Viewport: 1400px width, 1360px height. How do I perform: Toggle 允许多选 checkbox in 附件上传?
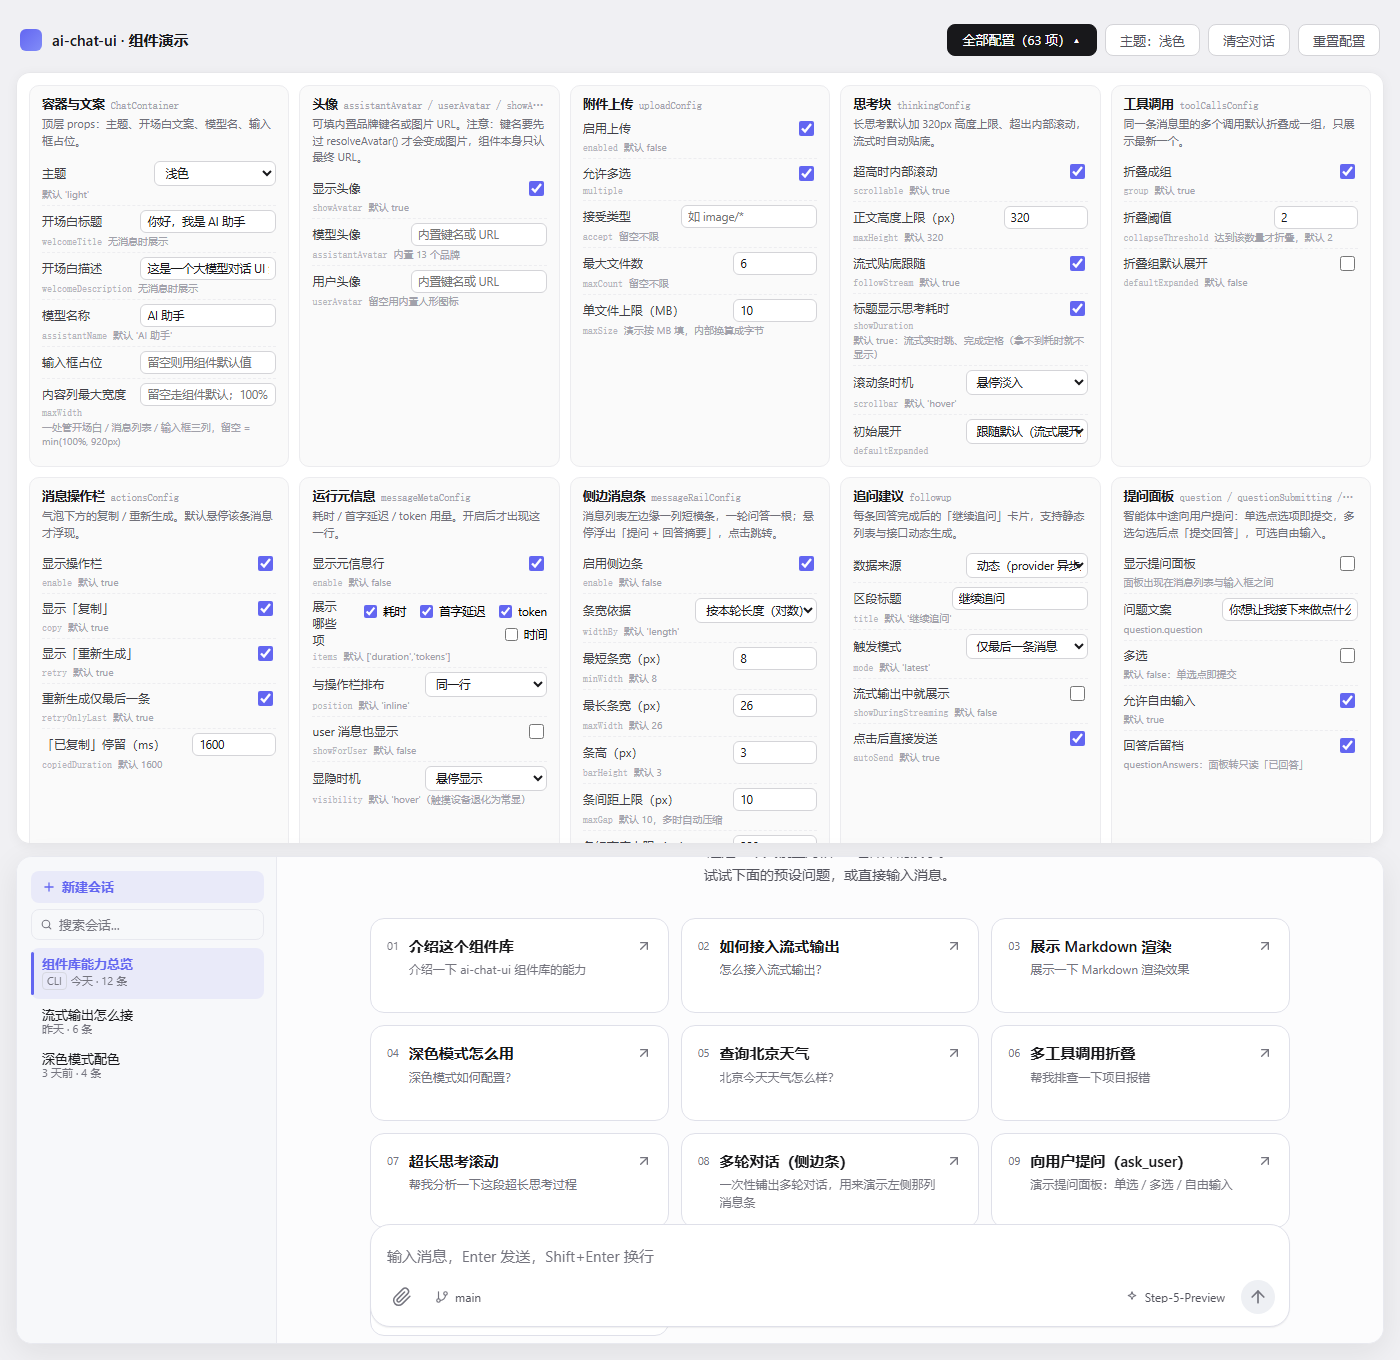pyautogui.click(x=807, y=173)
